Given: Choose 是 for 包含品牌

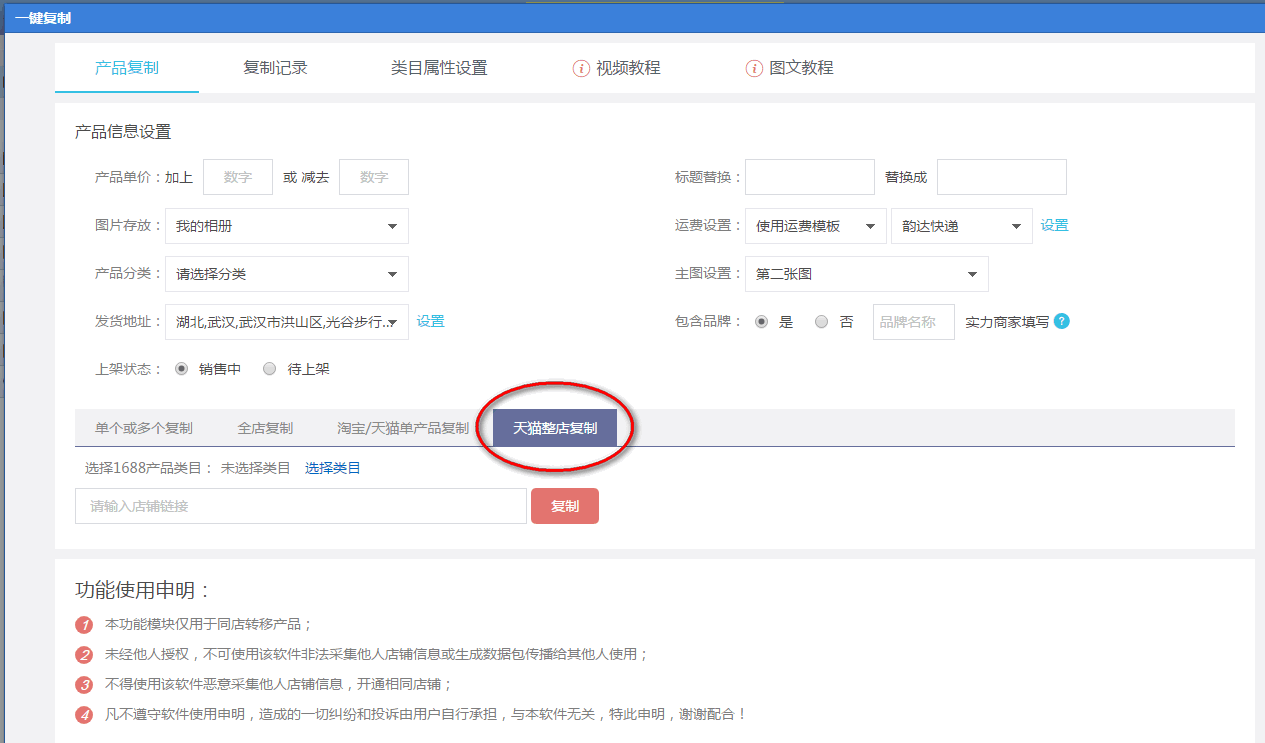Looking at the screenshot, I should pyautogui.click(x=761, y=322).
